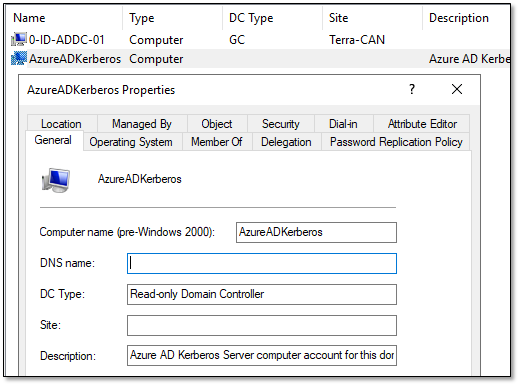Screen dimensions: 520x386
Task: Click the AzureADKerberos computer icon in list
Action: [19, 59]
